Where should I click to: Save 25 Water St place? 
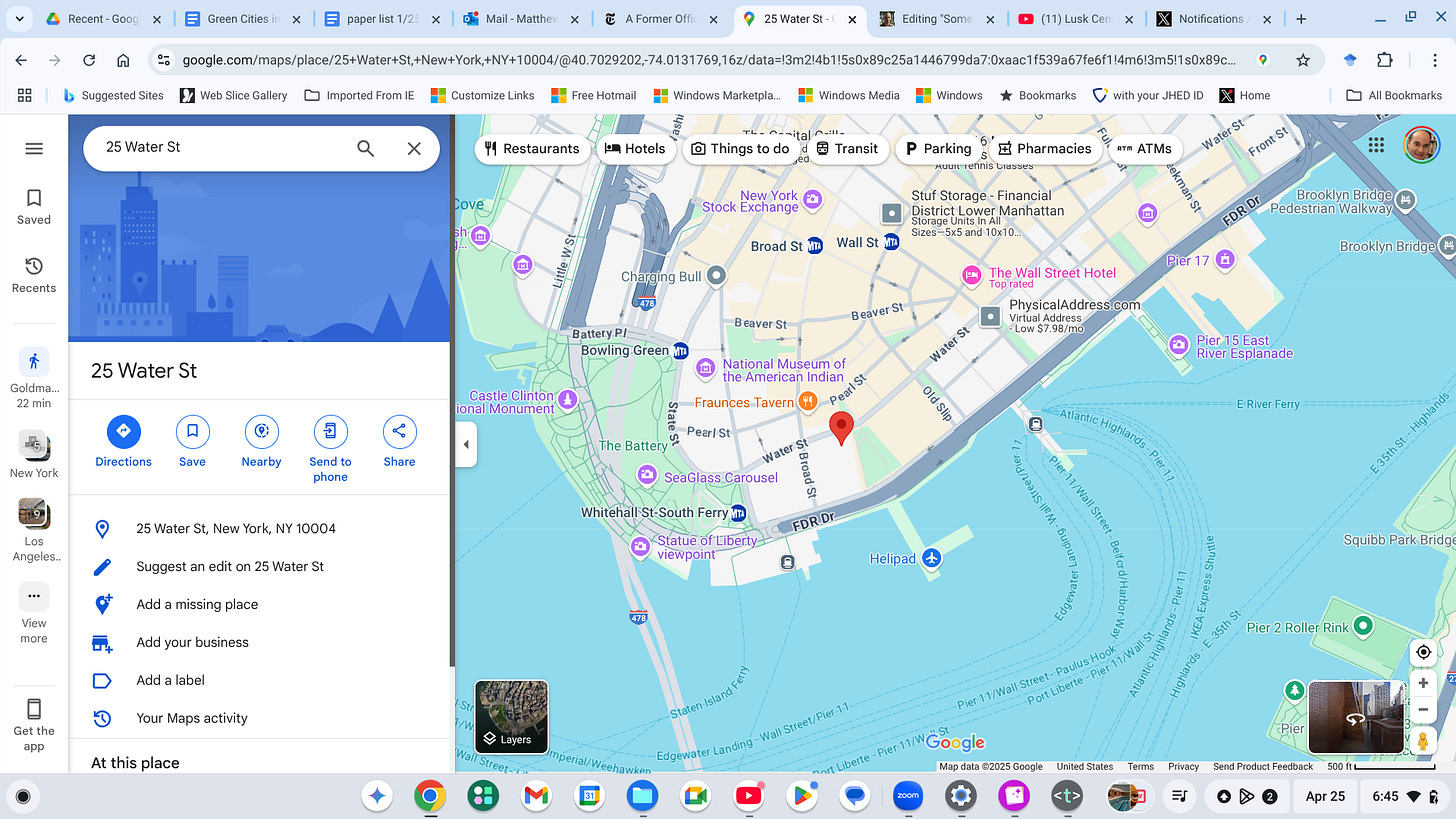click(x=192, y=442)
